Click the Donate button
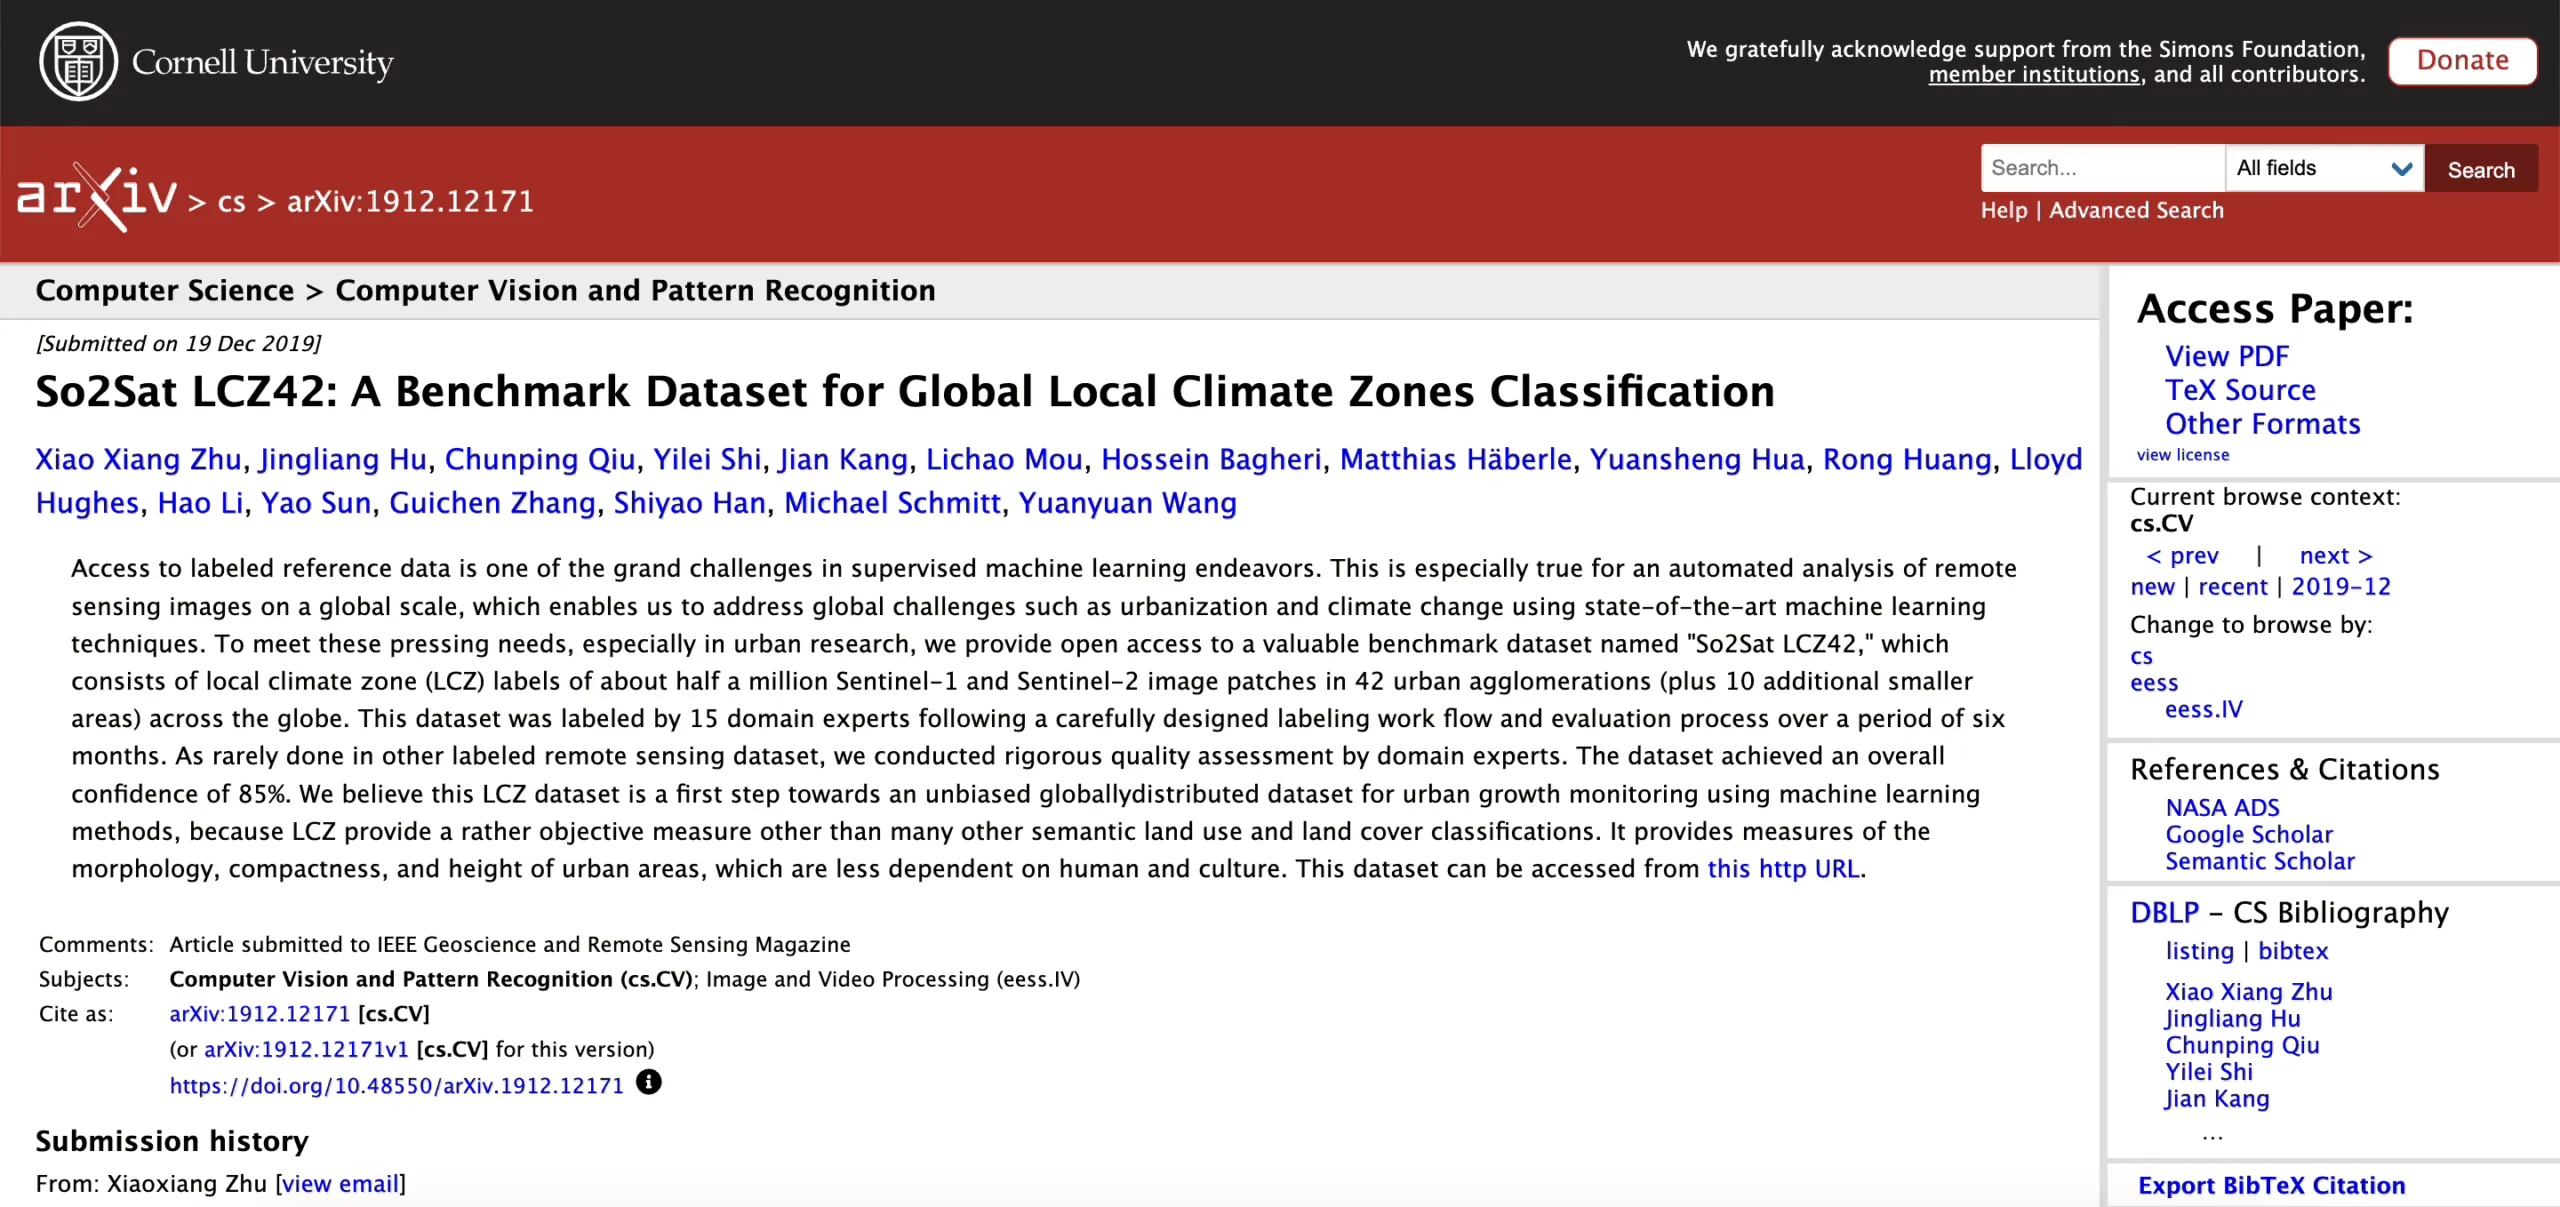Image resolution: width=2560 pixels, height=1207 pixels. click(2462, 61)
